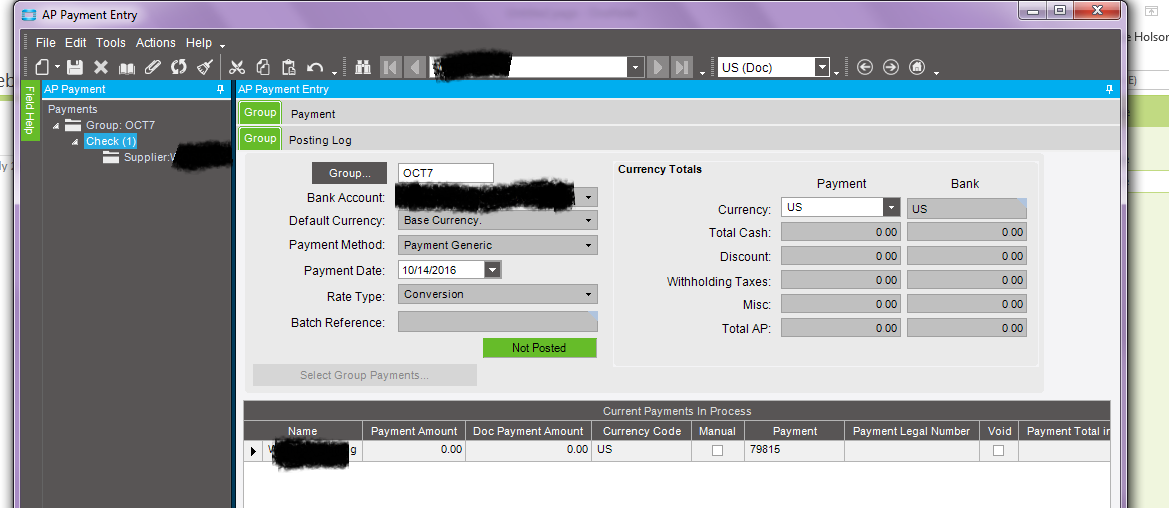Collapse the Check (1) tree node

(x=75, y=142)
